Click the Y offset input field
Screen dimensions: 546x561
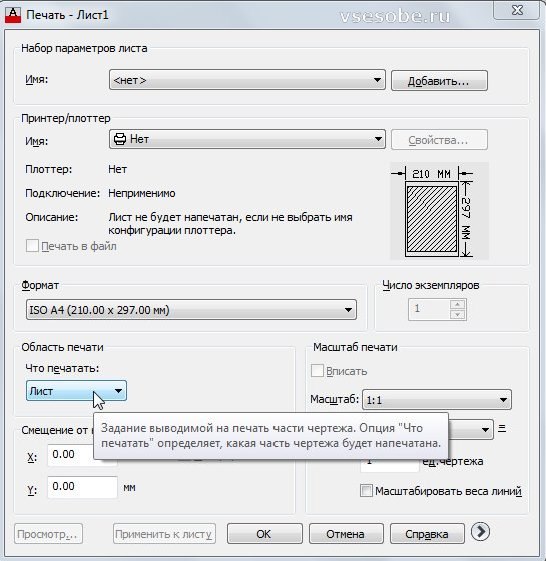click(x=82, y=487)
